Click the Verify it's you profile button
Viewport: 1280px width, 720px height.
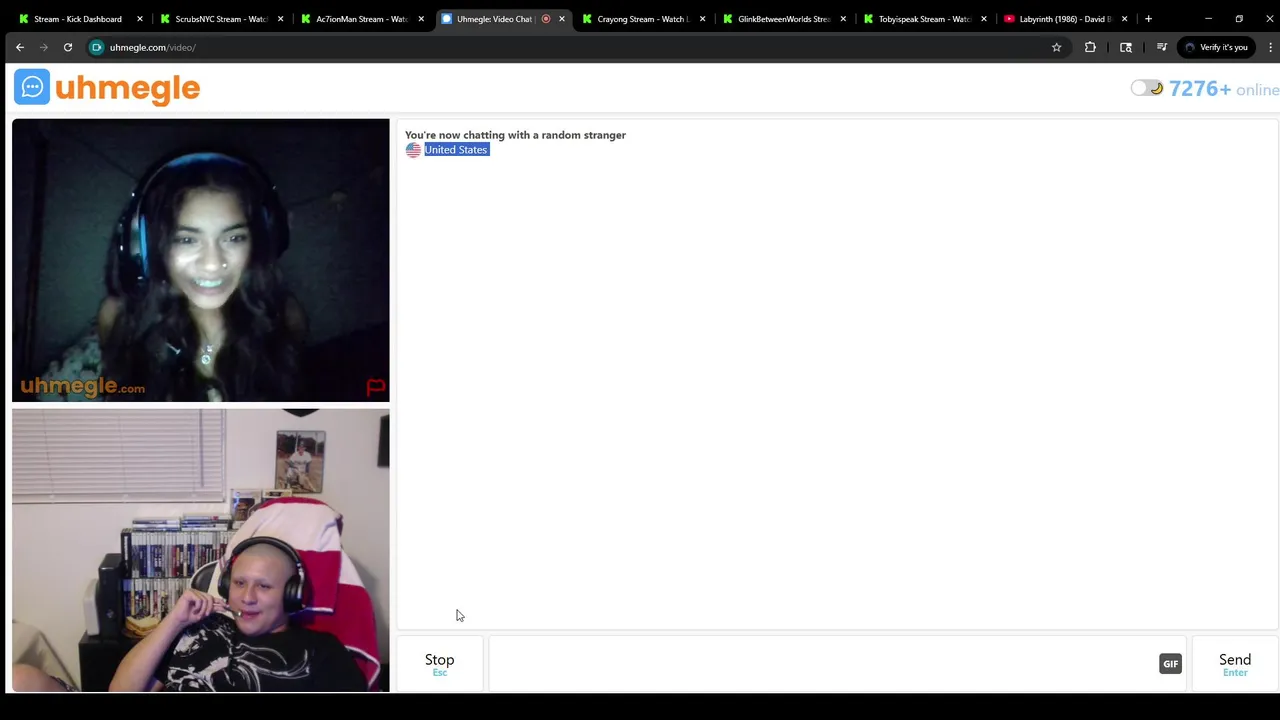(1217, 47)
